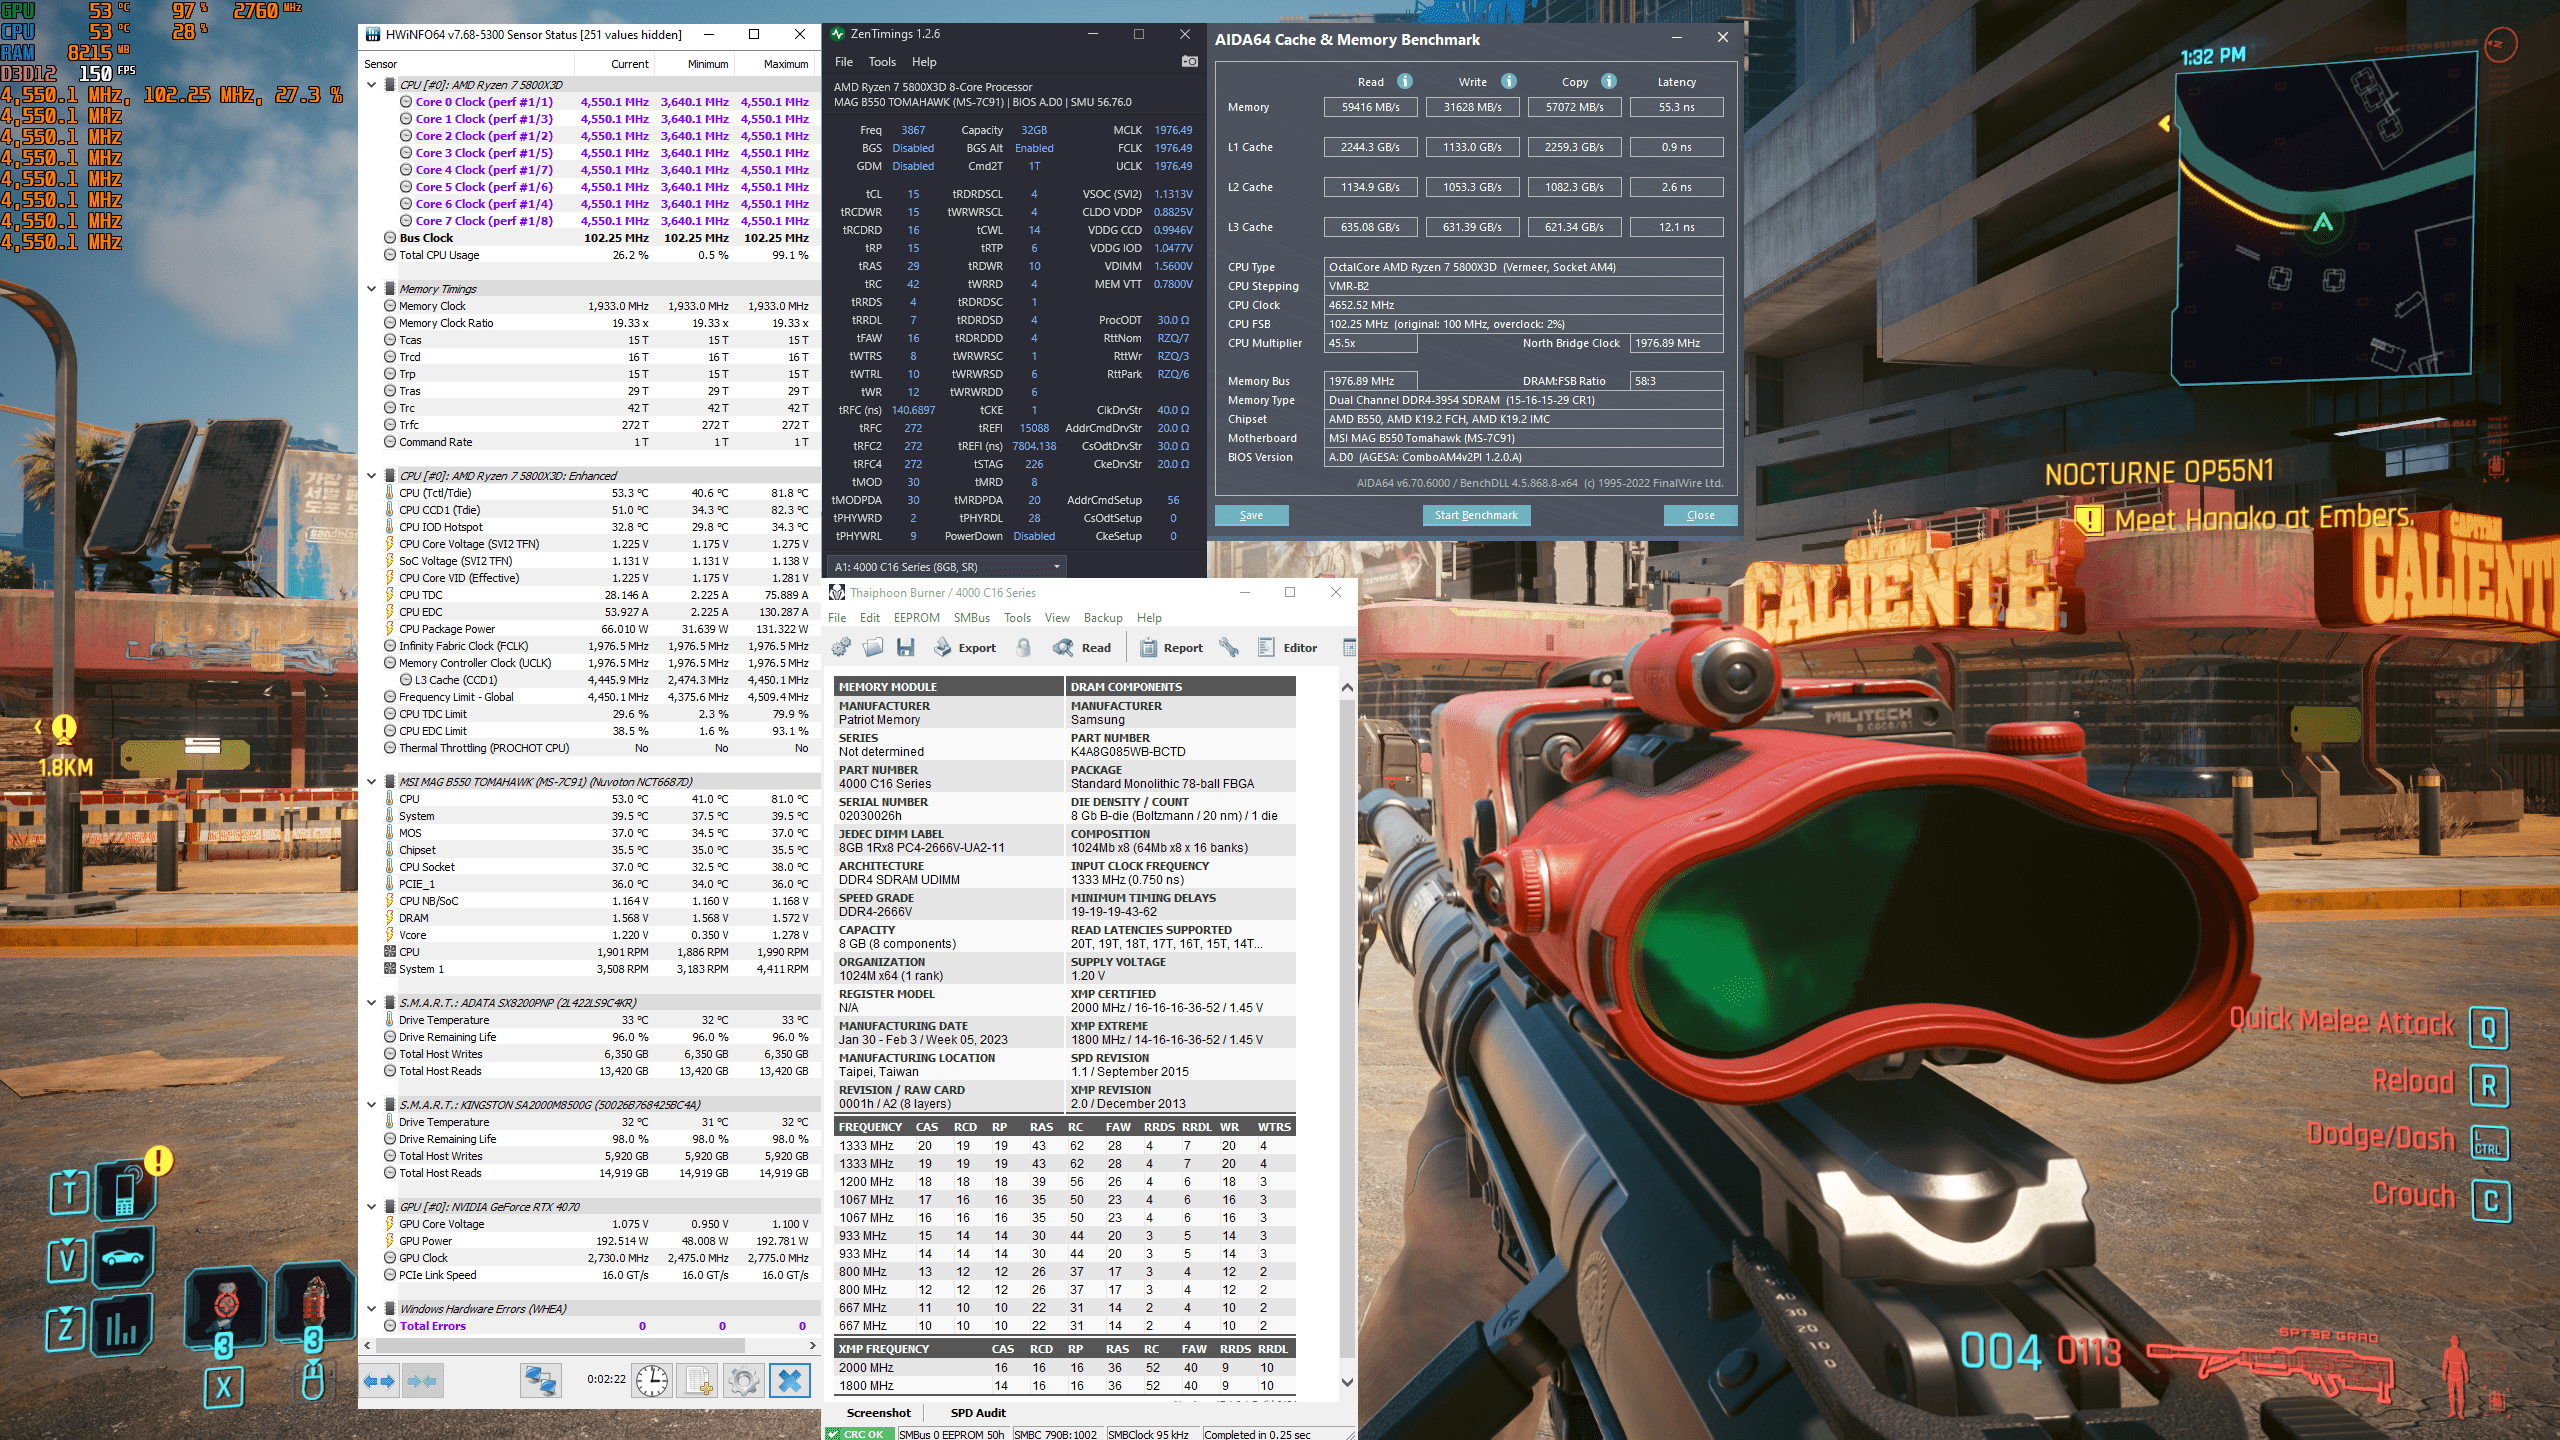Click the info icon beside Write in AIDA64
The image size is (2560, 1440).
click(1509, 81)
